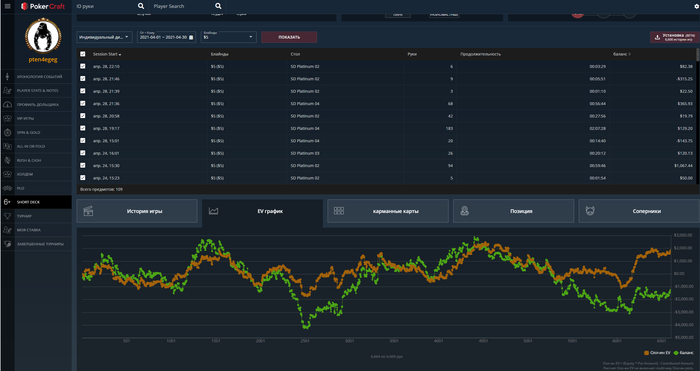The height and width of the screenshot is (371, 700).
Task: Uncheck the session starting апр. 24, 16:01
Action: coord(83,153)
